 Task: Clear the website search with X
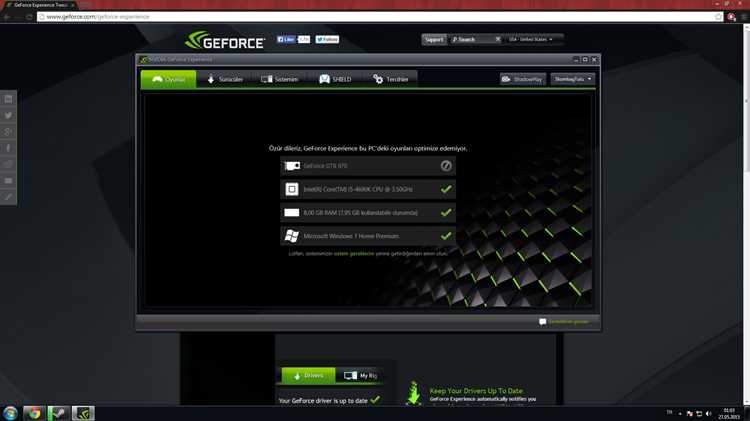click(498, 39)
